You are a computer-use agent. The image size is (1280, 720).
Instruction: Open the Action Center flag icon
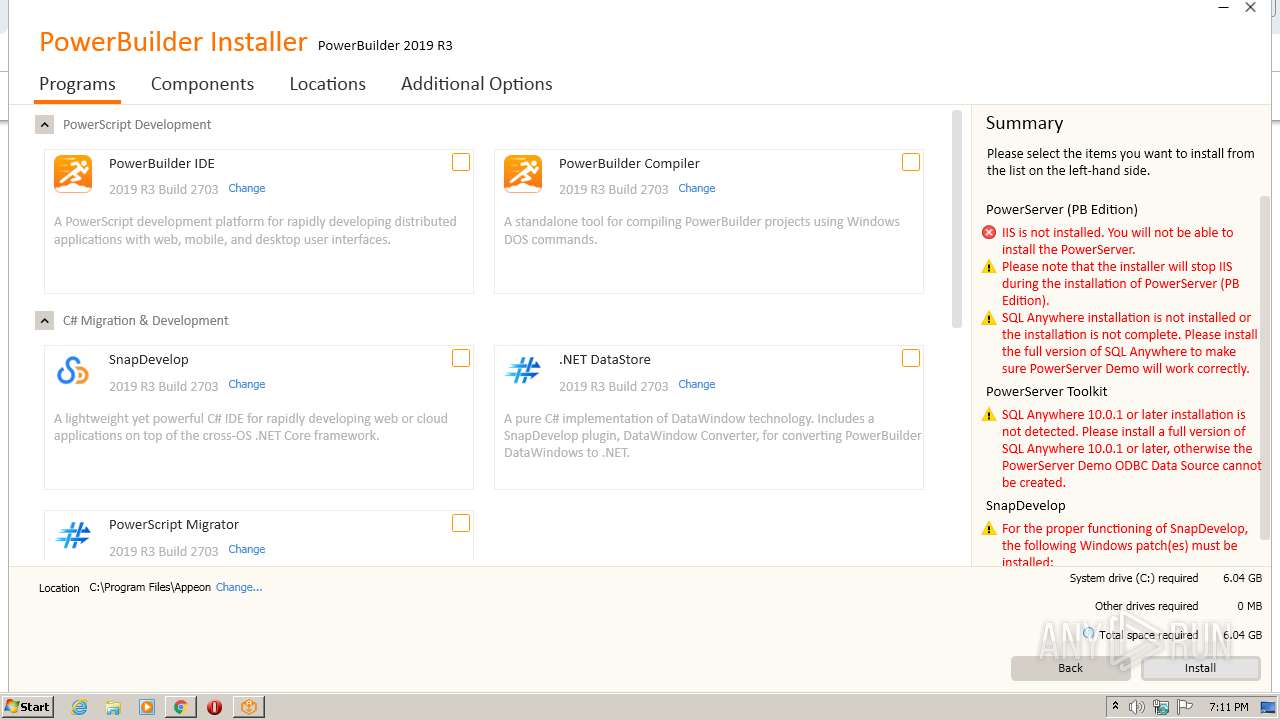(x=1185, y=707)
